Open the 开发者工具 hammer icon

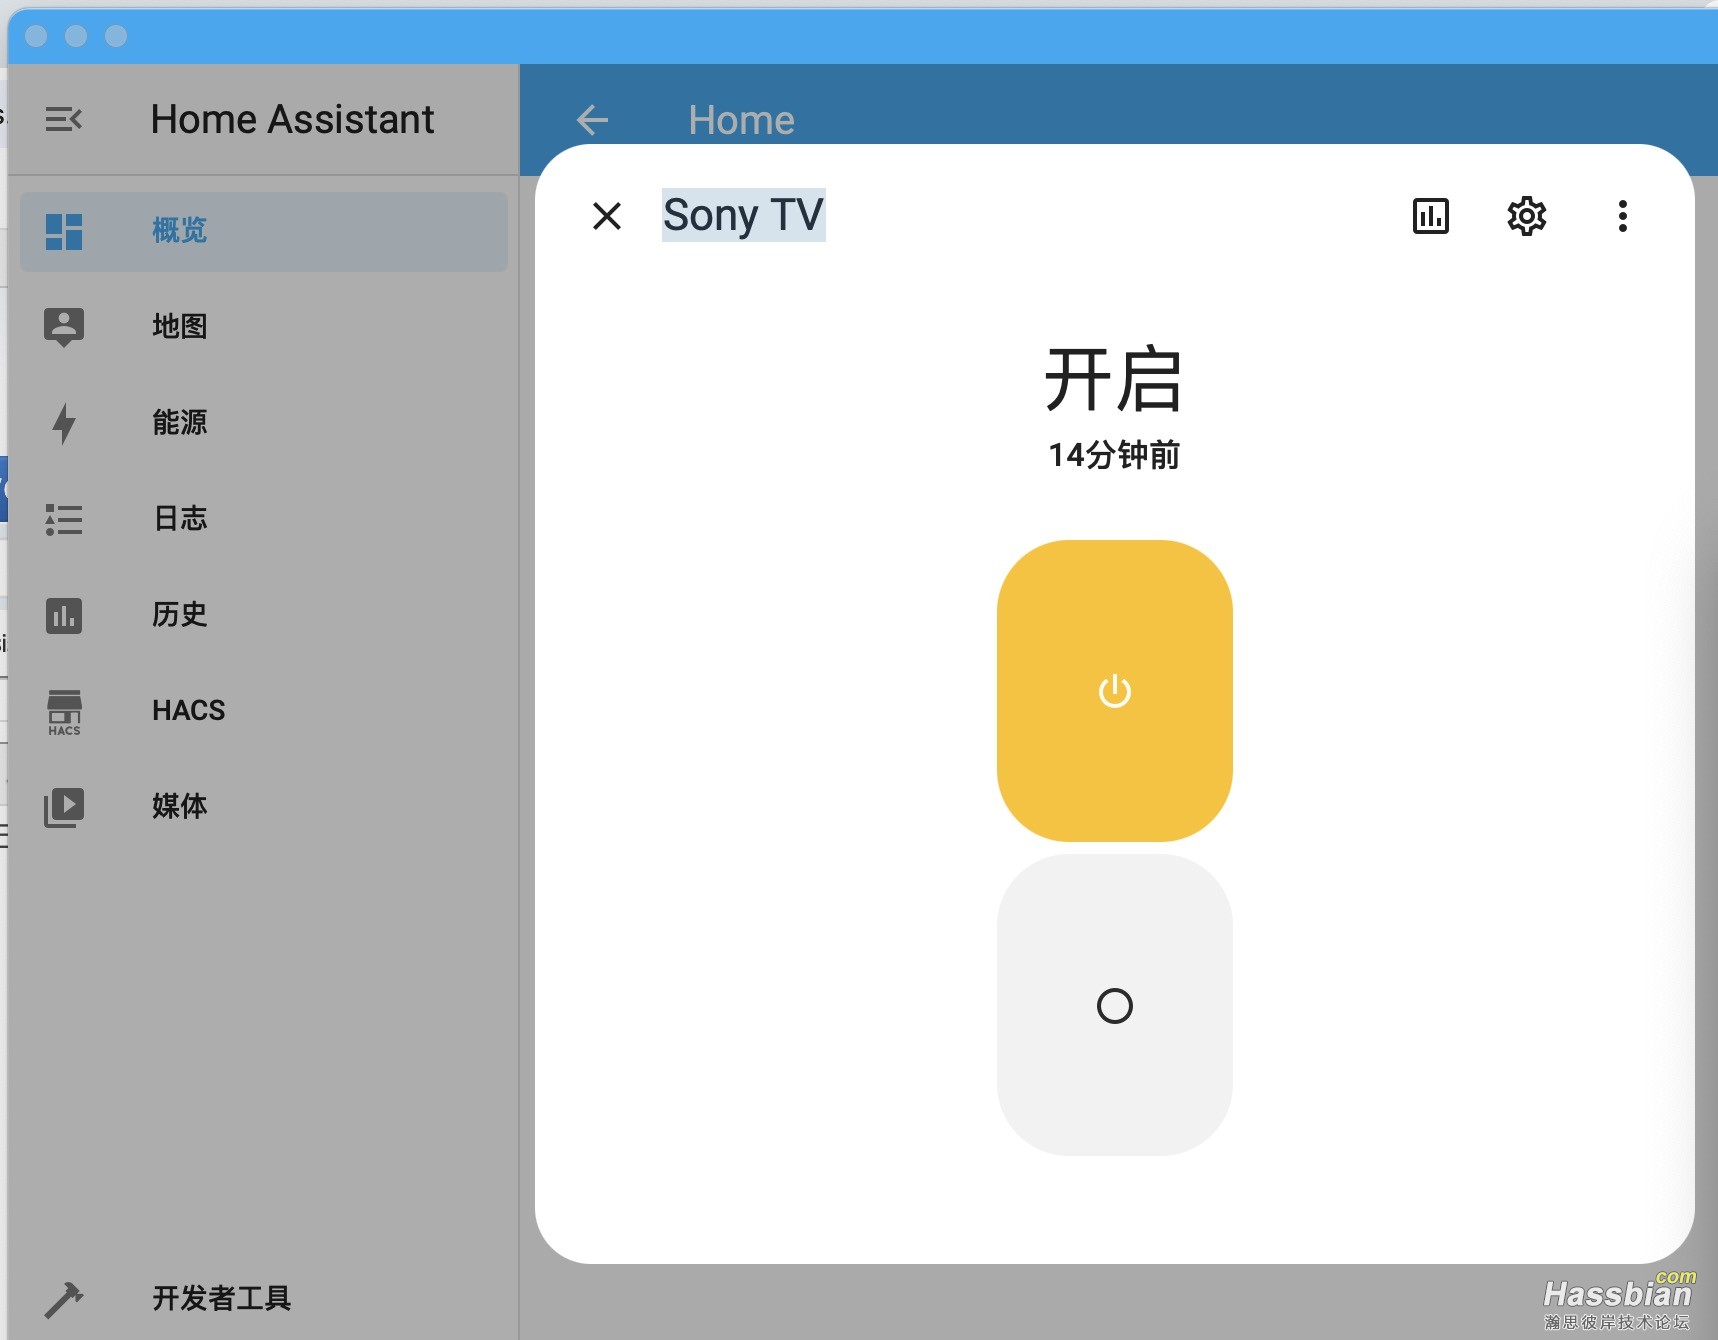pos(64,1299)
